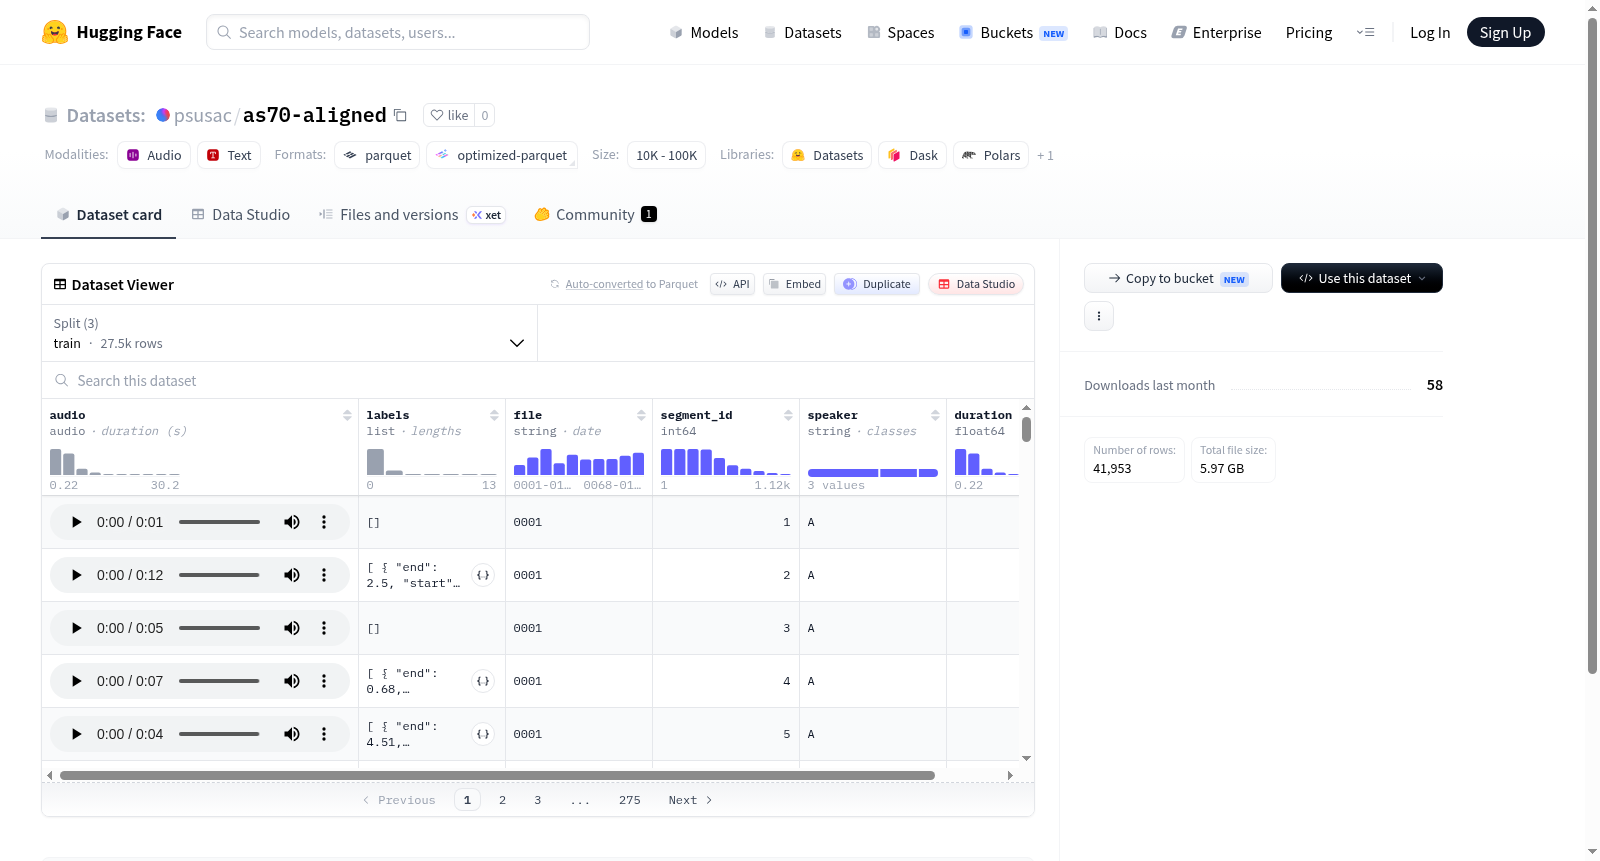1600x861 pixels.
Task: Seek the 0:05 audio progress bar
Action: point(219,628)
